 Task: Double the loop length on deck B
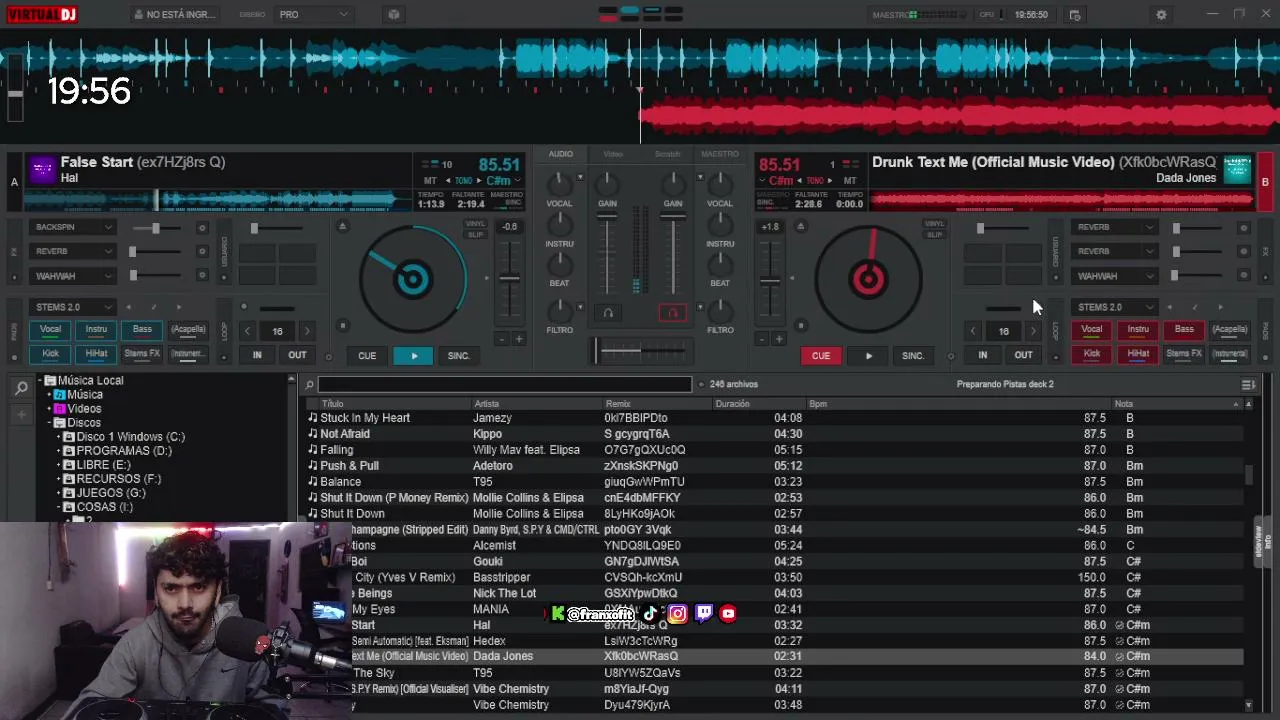point(1033,331)
